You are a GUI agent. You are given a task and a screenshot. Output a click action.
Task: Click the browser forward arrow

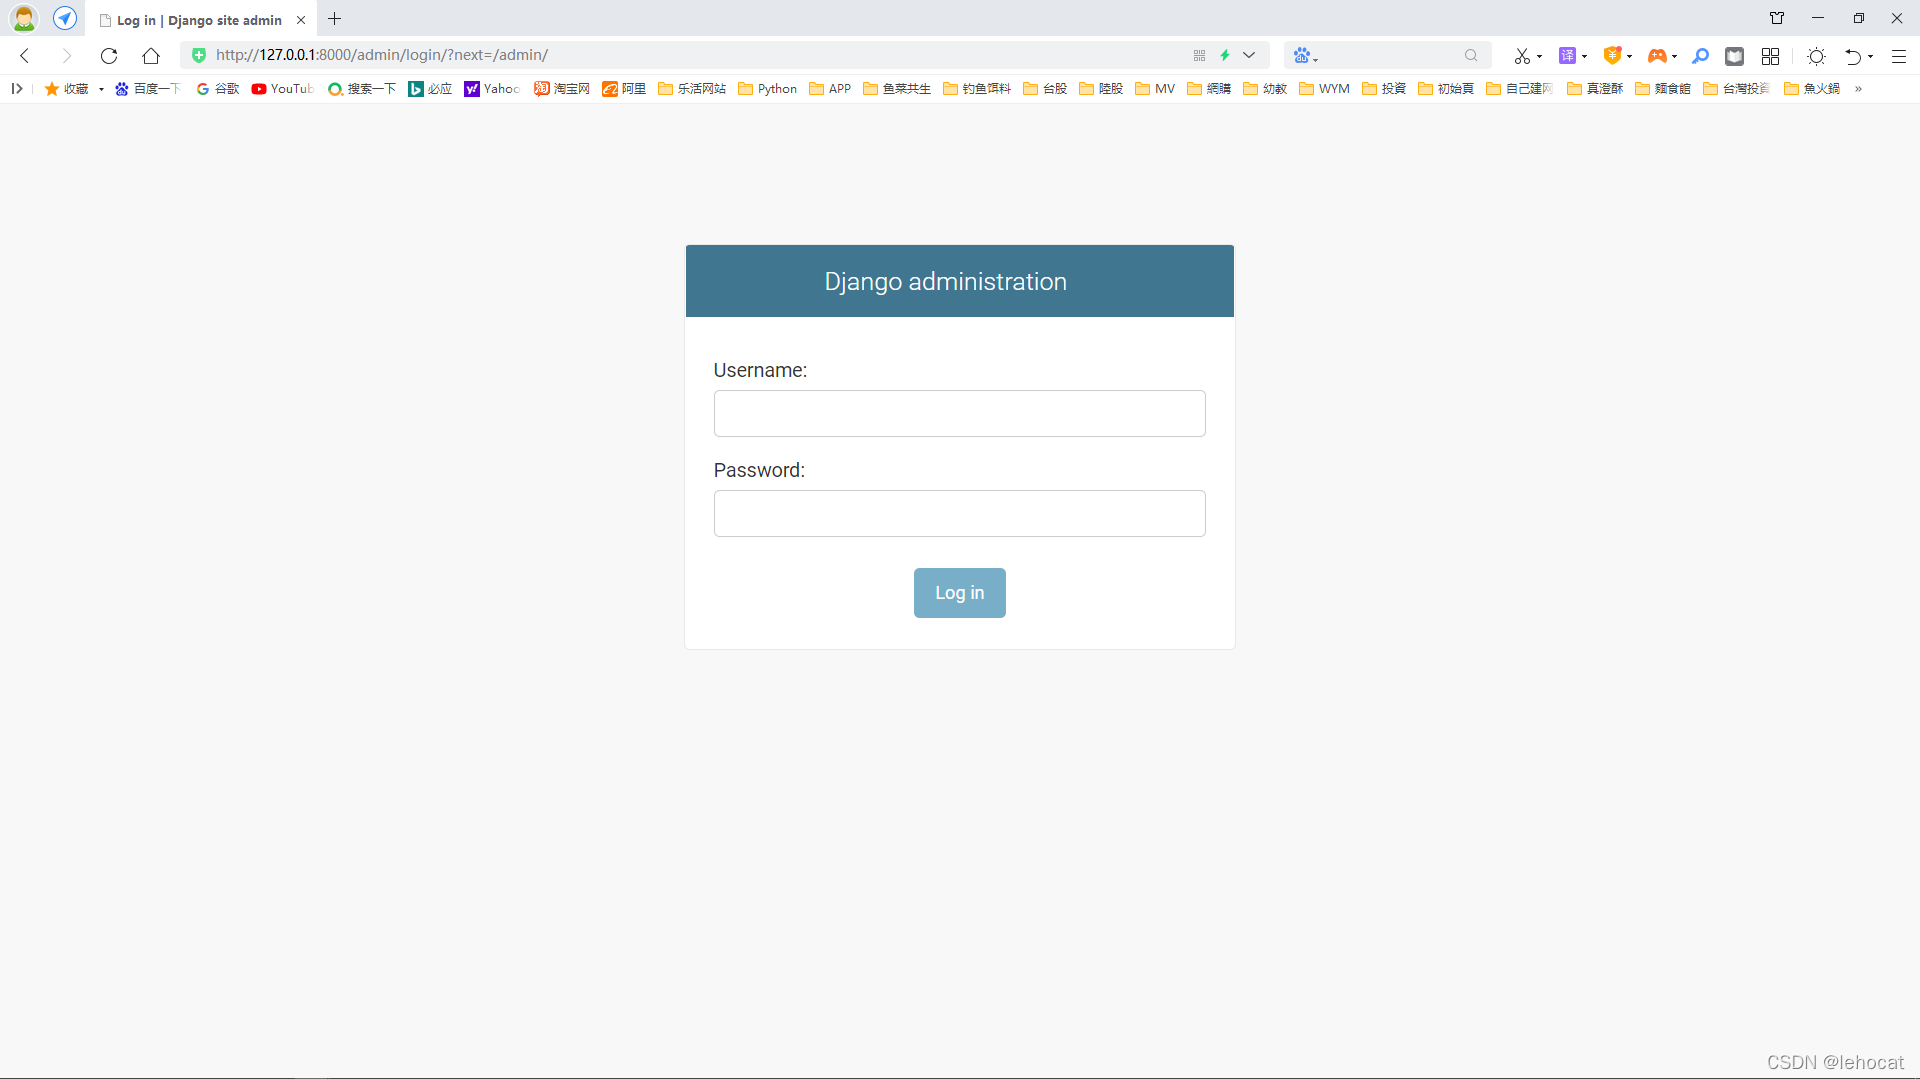tap(66, 55)
